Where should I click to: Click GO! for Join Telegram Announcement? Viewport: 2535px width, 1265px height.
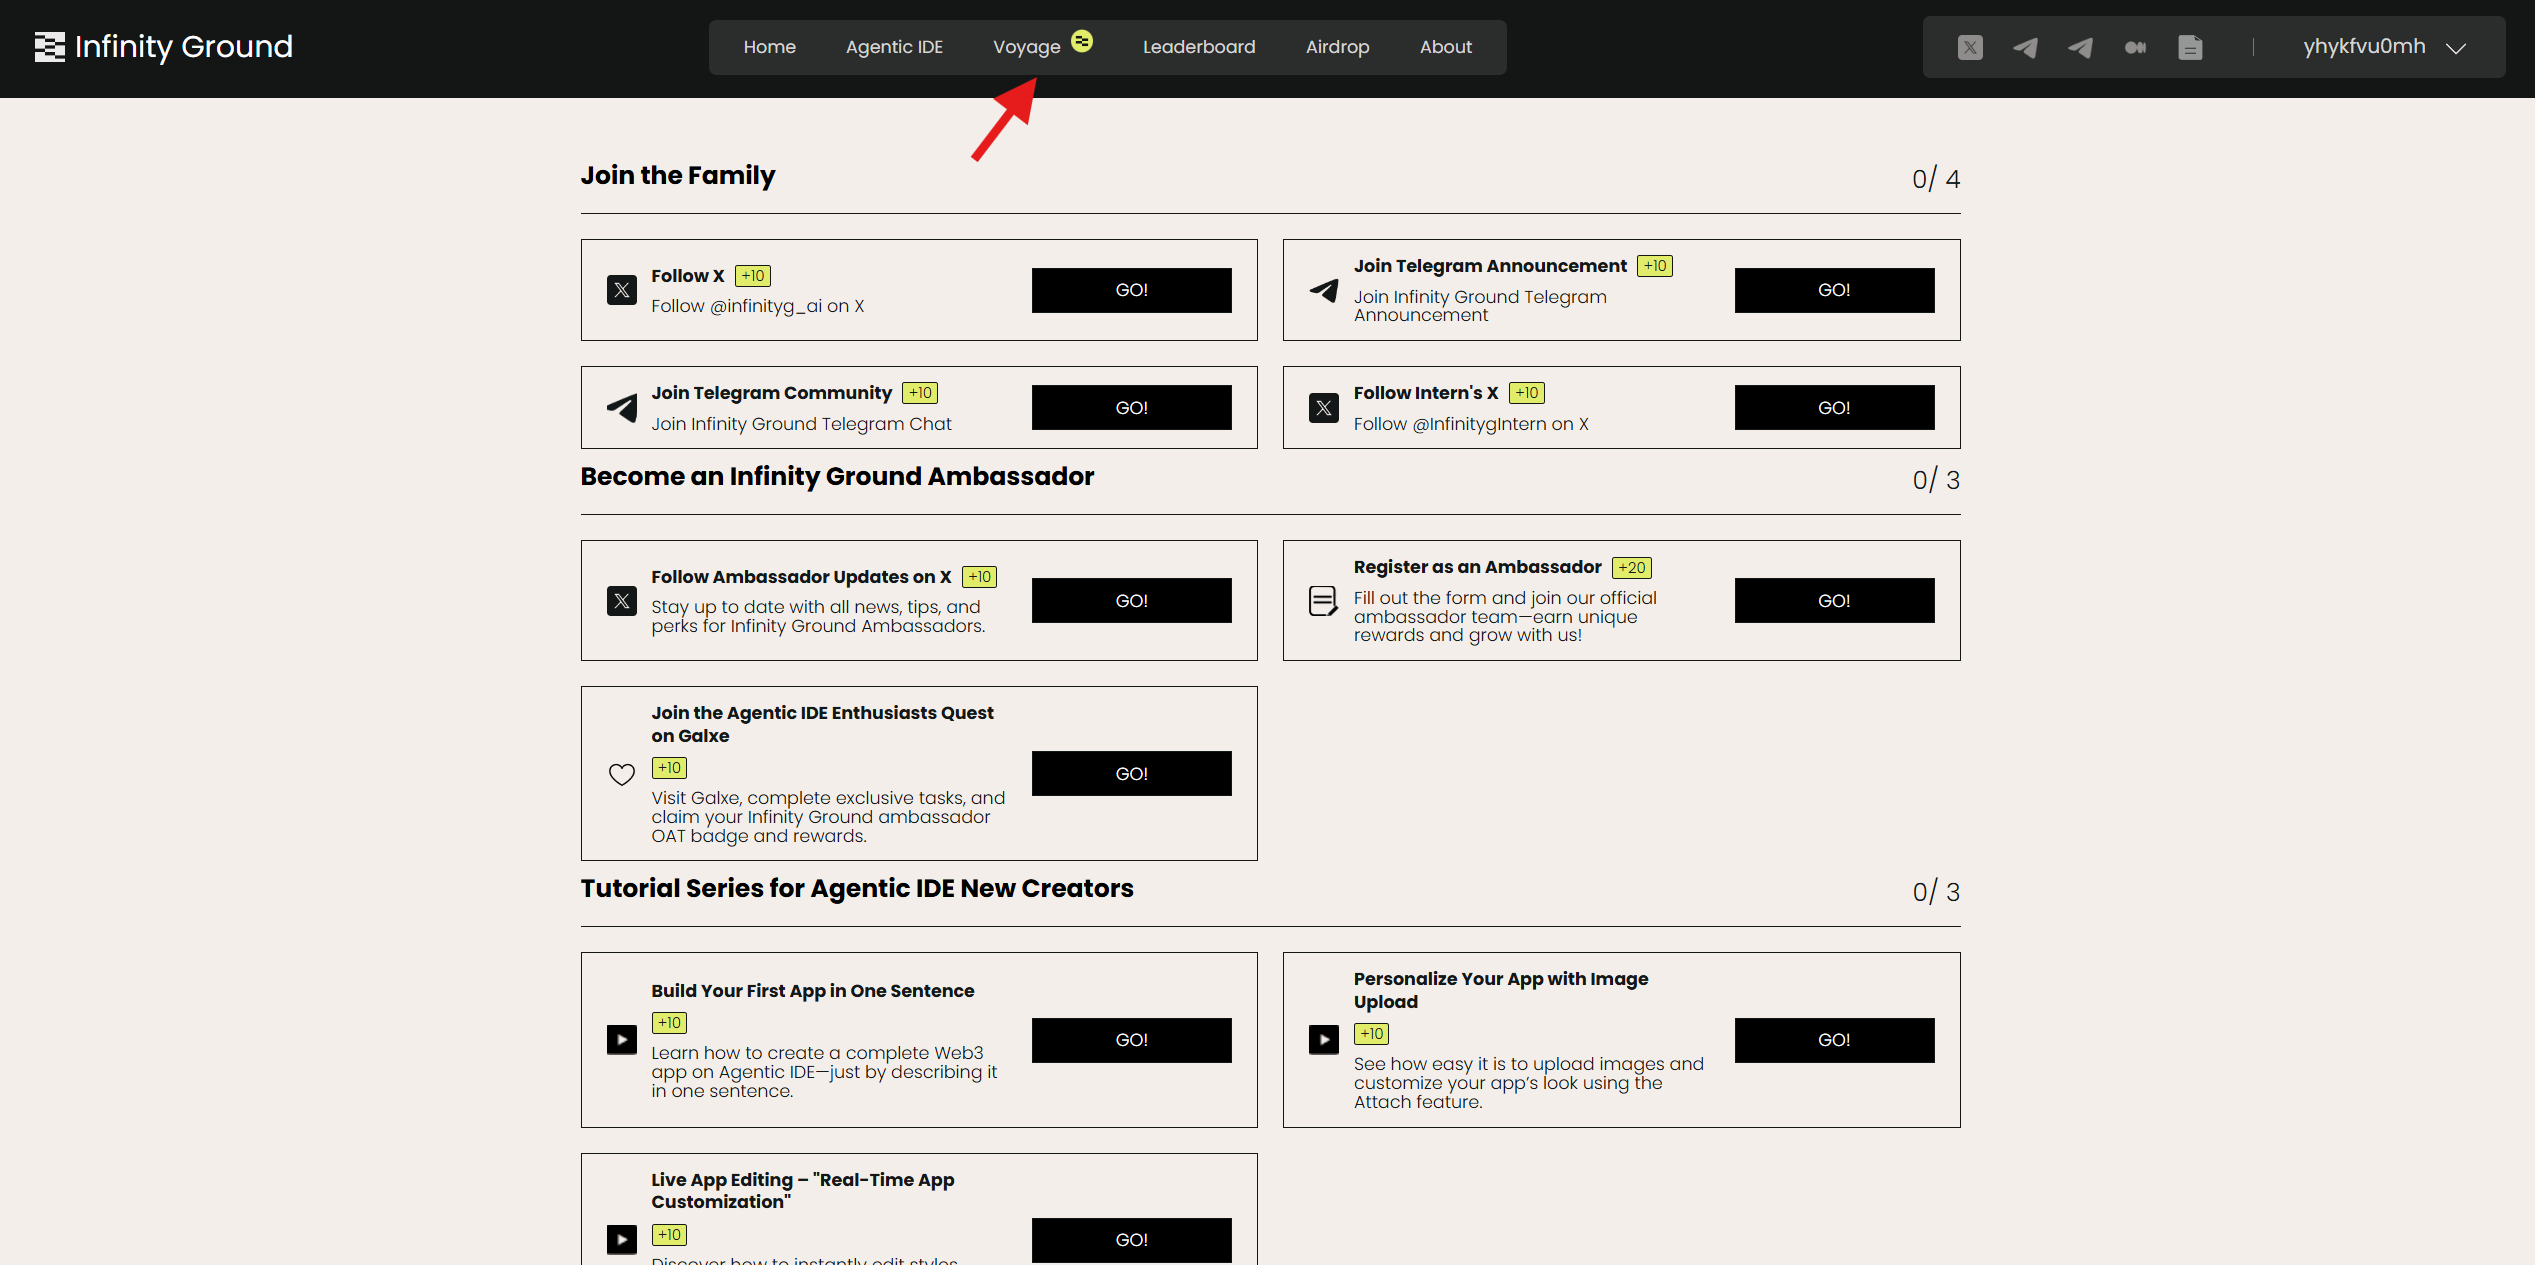pyautogui.click(x=1834, y=290)
